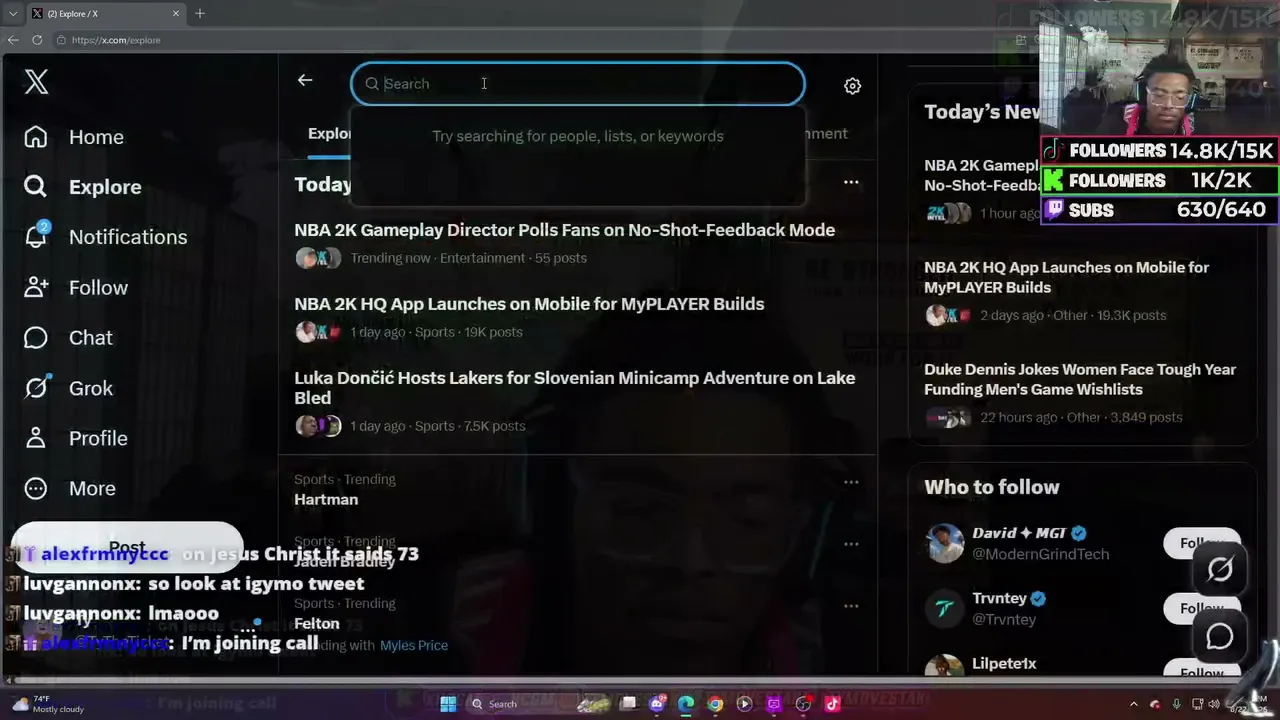Click the X logo in the sidebar
This screenshot has width=1280, height=720.
(x=36, y=82)
